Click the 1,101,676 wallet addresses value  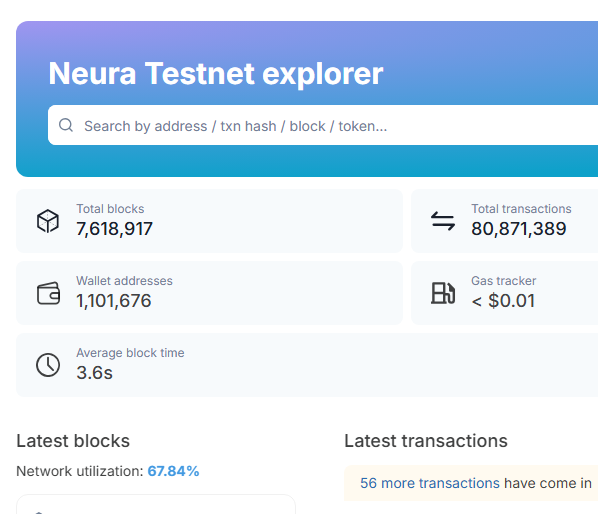[114, 301]
